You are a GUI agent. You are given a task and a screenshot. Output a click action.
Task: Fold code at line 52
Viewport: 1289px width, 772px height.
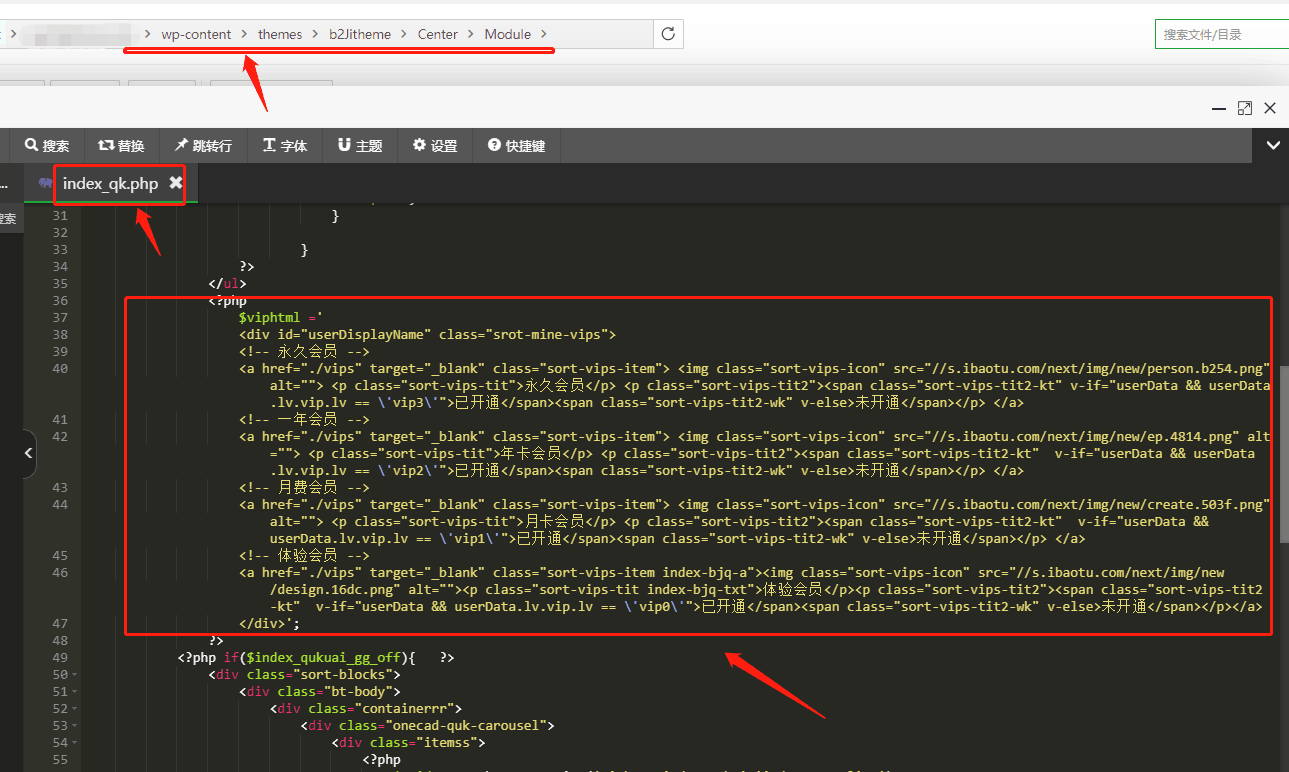(77, 709)
